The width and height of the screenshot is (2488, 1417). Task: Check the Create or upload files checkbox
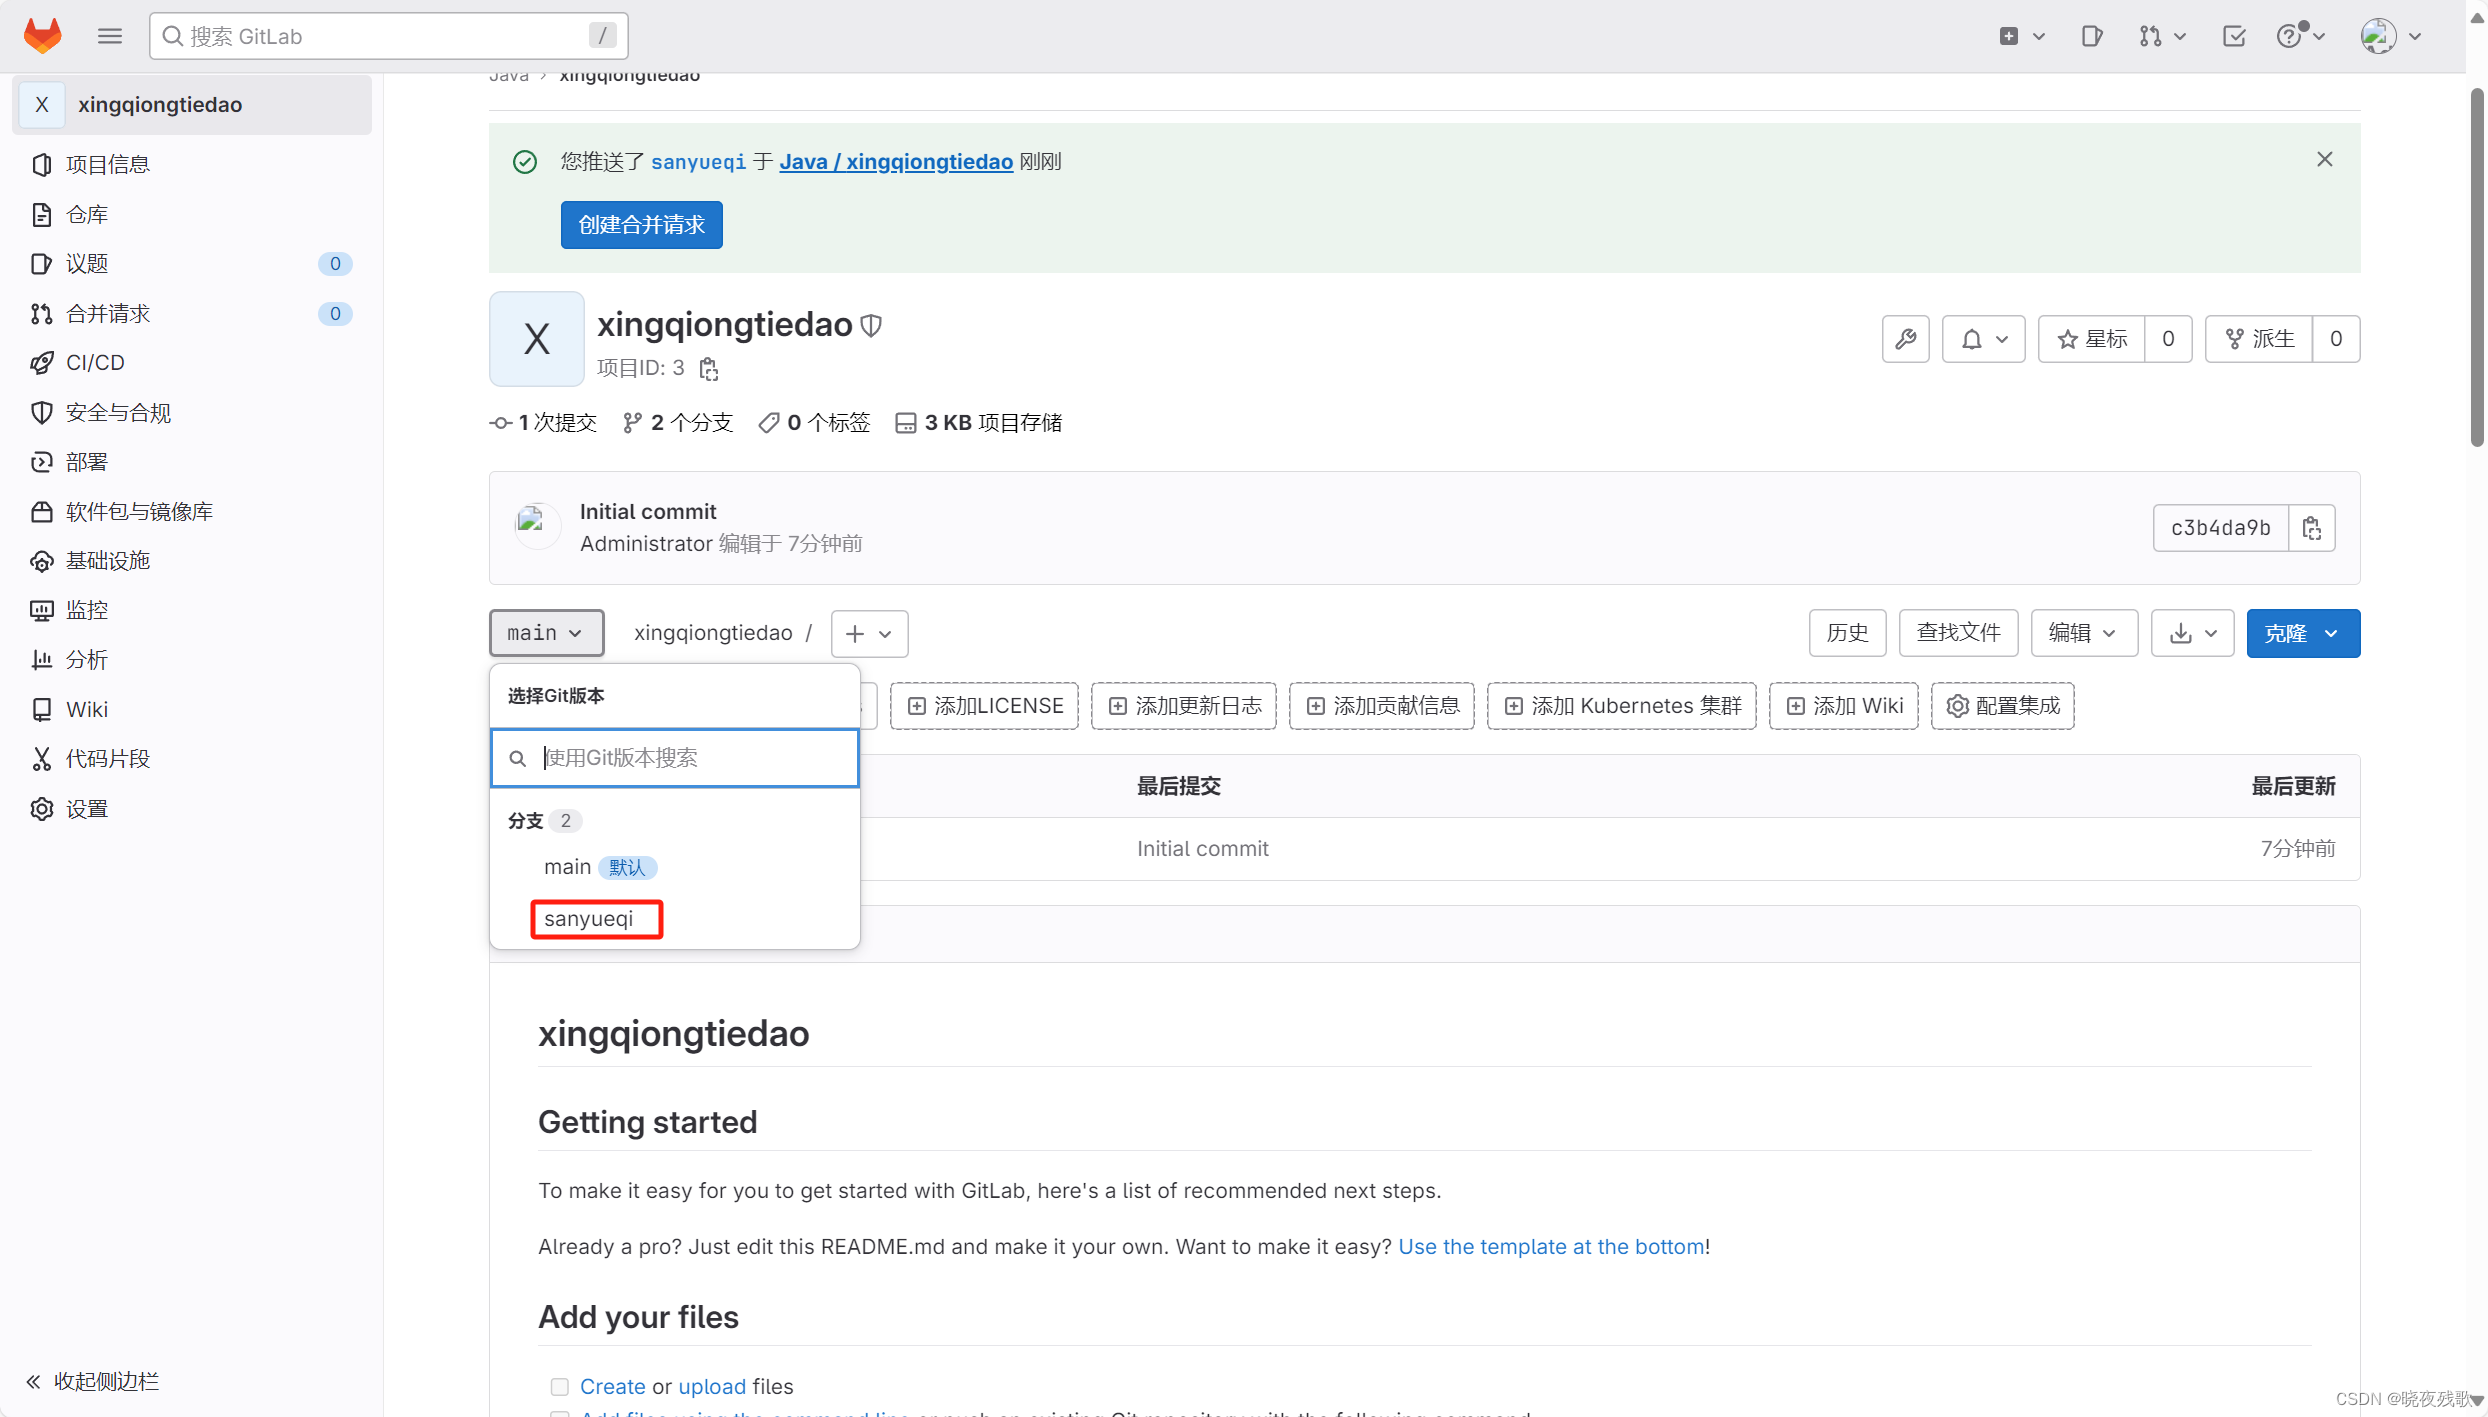coord(559,1387)
